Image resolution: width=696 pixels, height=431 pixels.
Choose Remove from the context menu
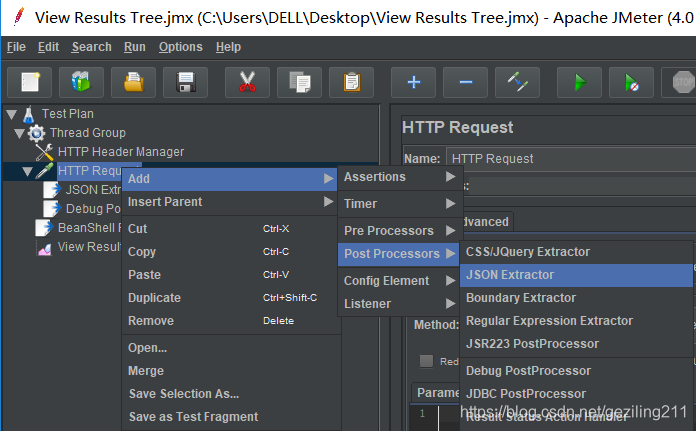click(x=231, y=321)
